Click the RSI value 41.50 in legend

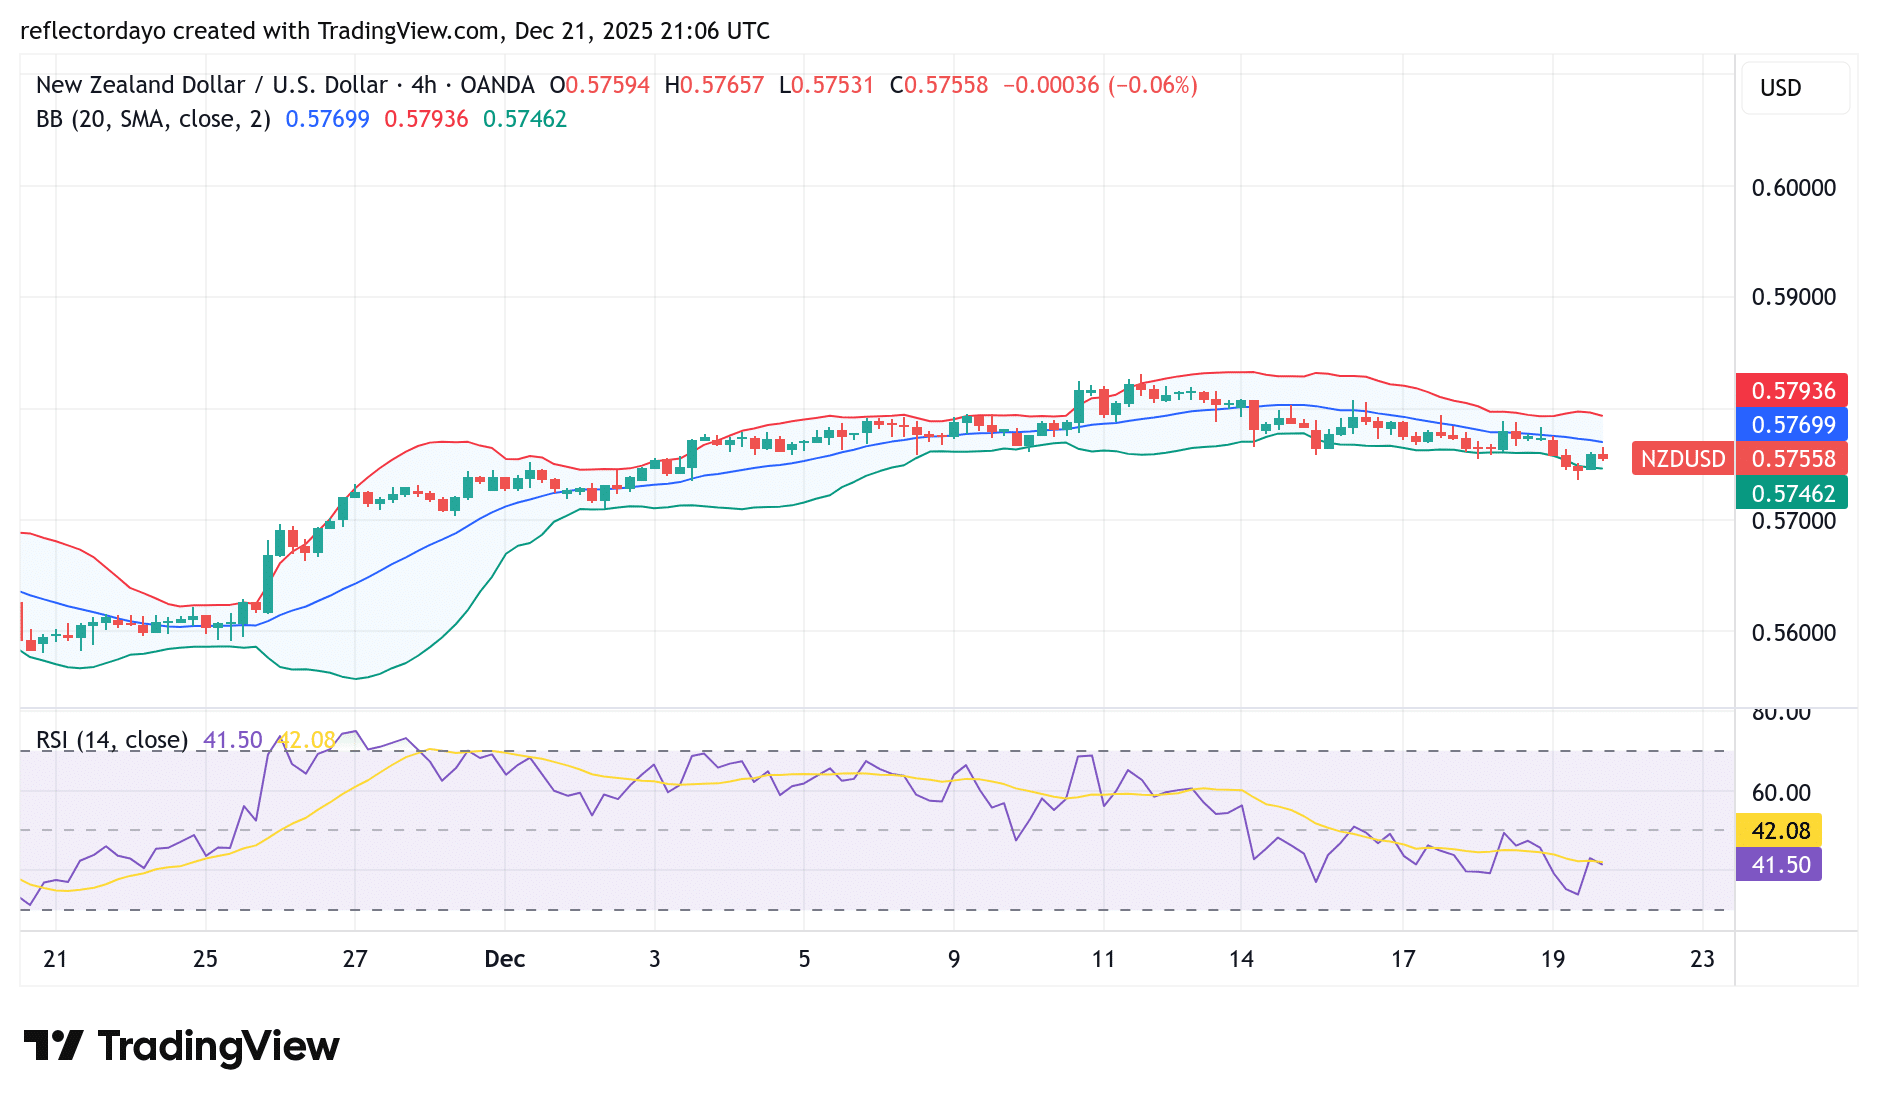[232, 740]
